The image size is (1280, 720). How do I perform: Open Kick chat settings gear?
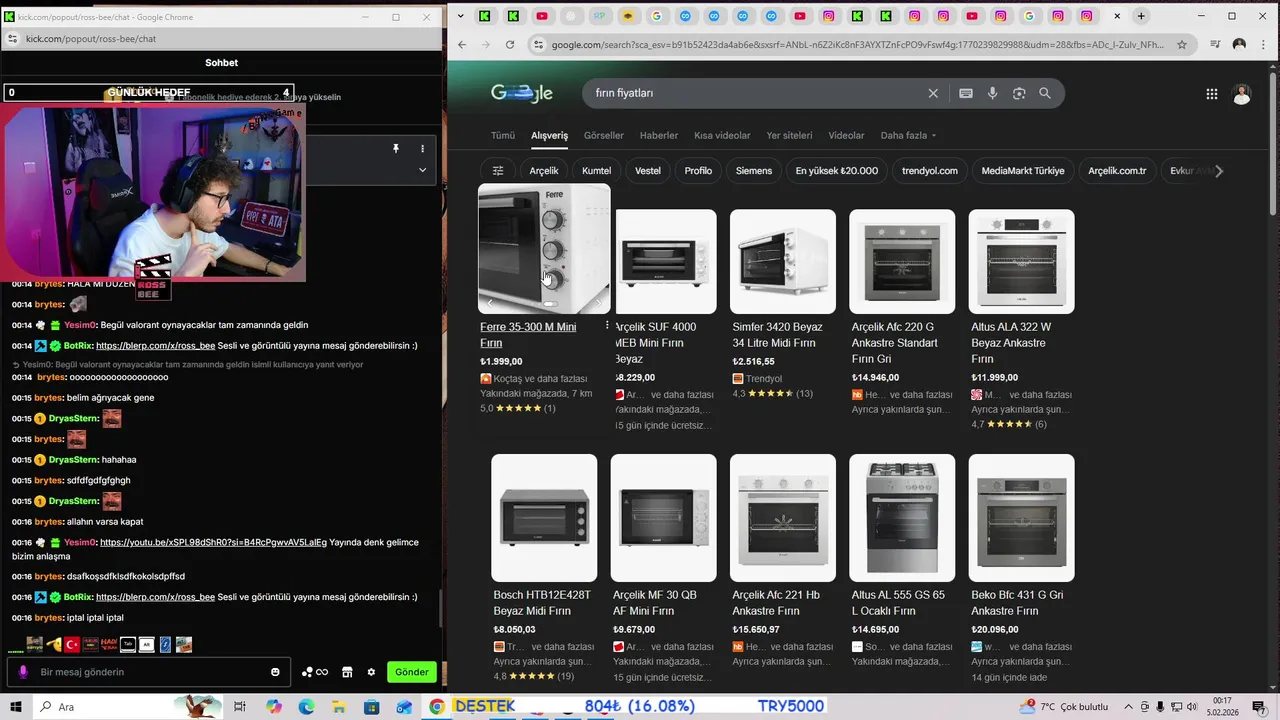(x=371, y=672)
